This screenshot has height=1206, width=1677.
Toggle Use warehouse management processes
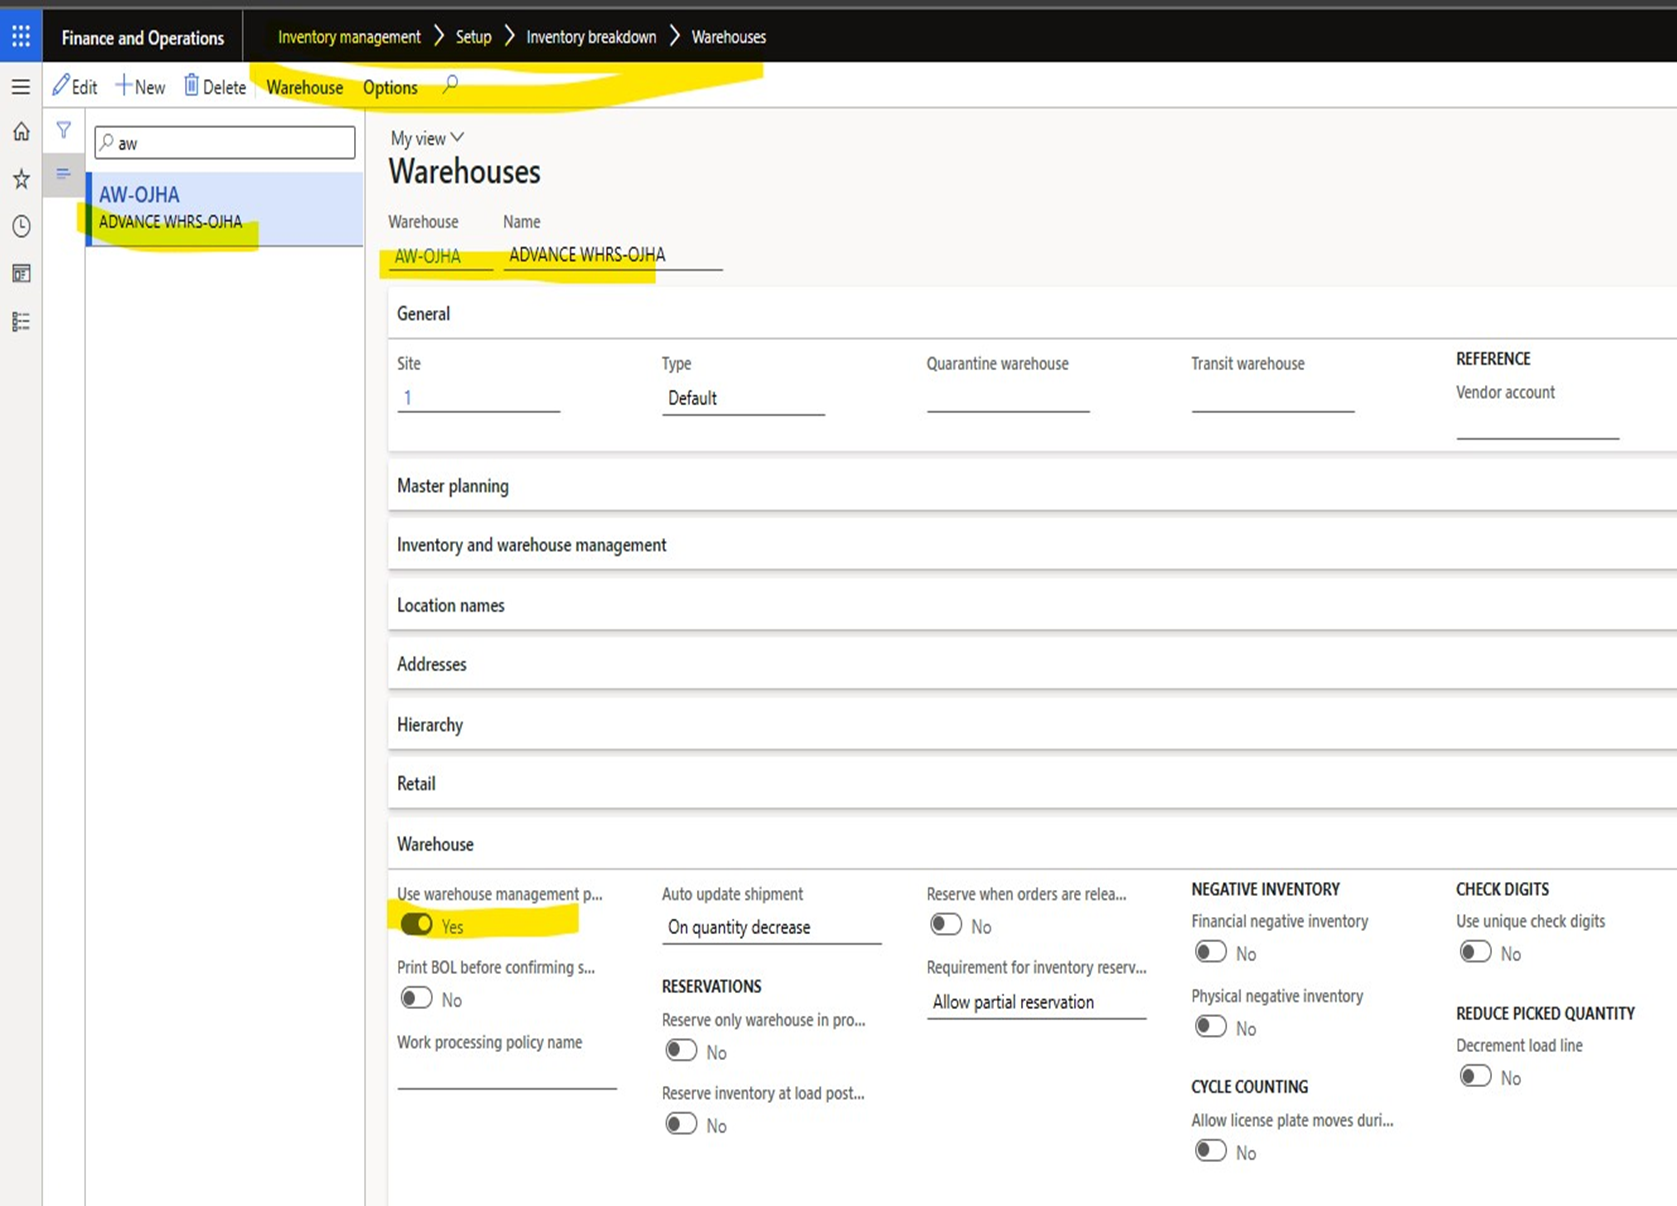pyautogui.click(x=416, y=925)
